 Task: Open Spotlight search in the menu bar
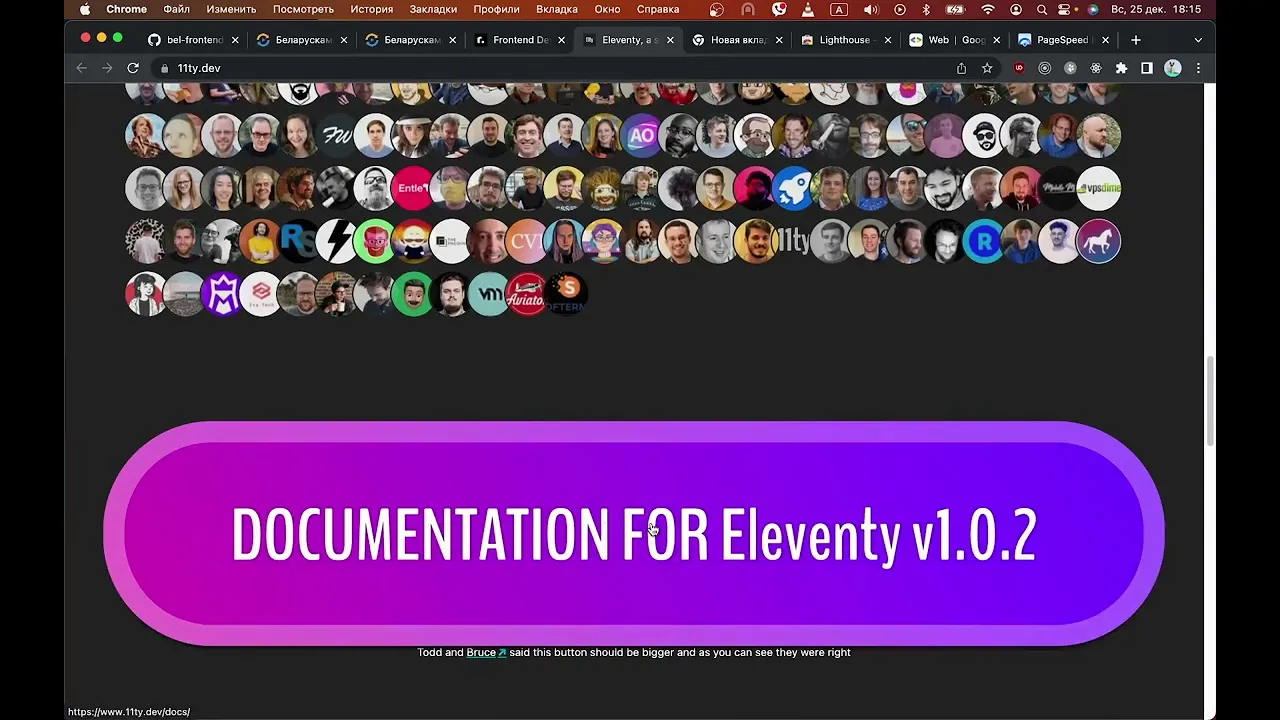pos(1042,9)
